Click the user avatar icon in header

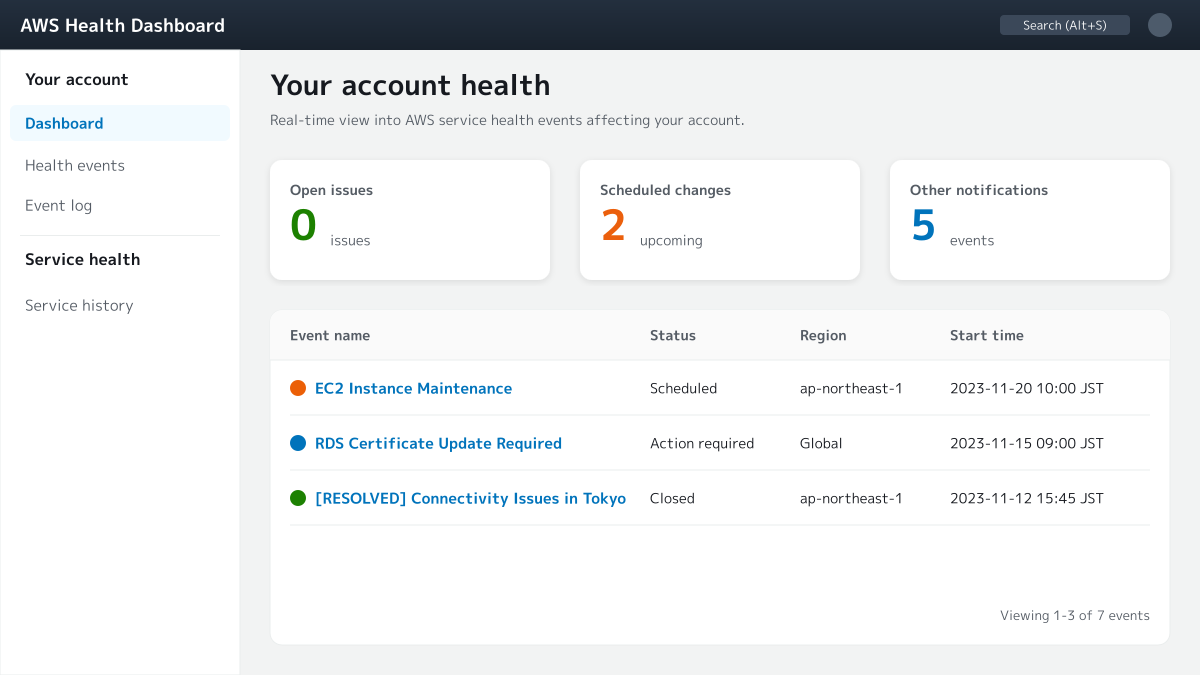1160,25
